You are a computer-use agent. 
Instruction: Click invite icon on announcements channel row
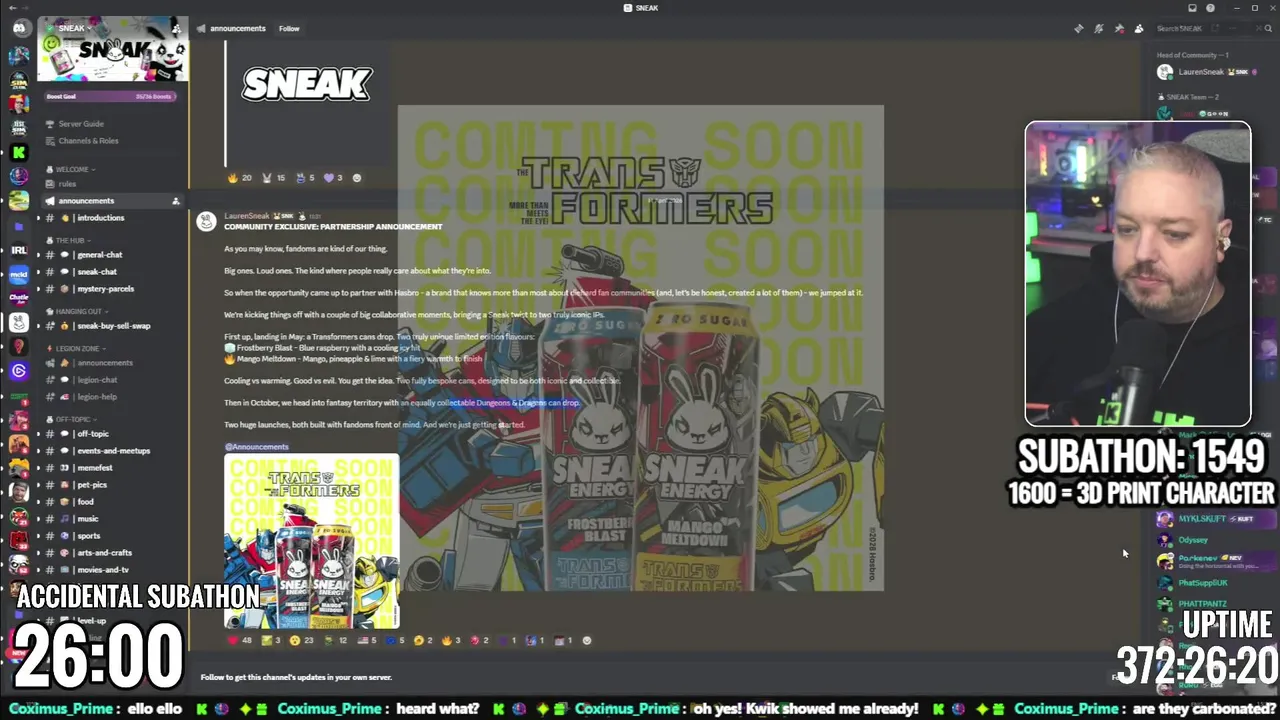tap(176, 201)
